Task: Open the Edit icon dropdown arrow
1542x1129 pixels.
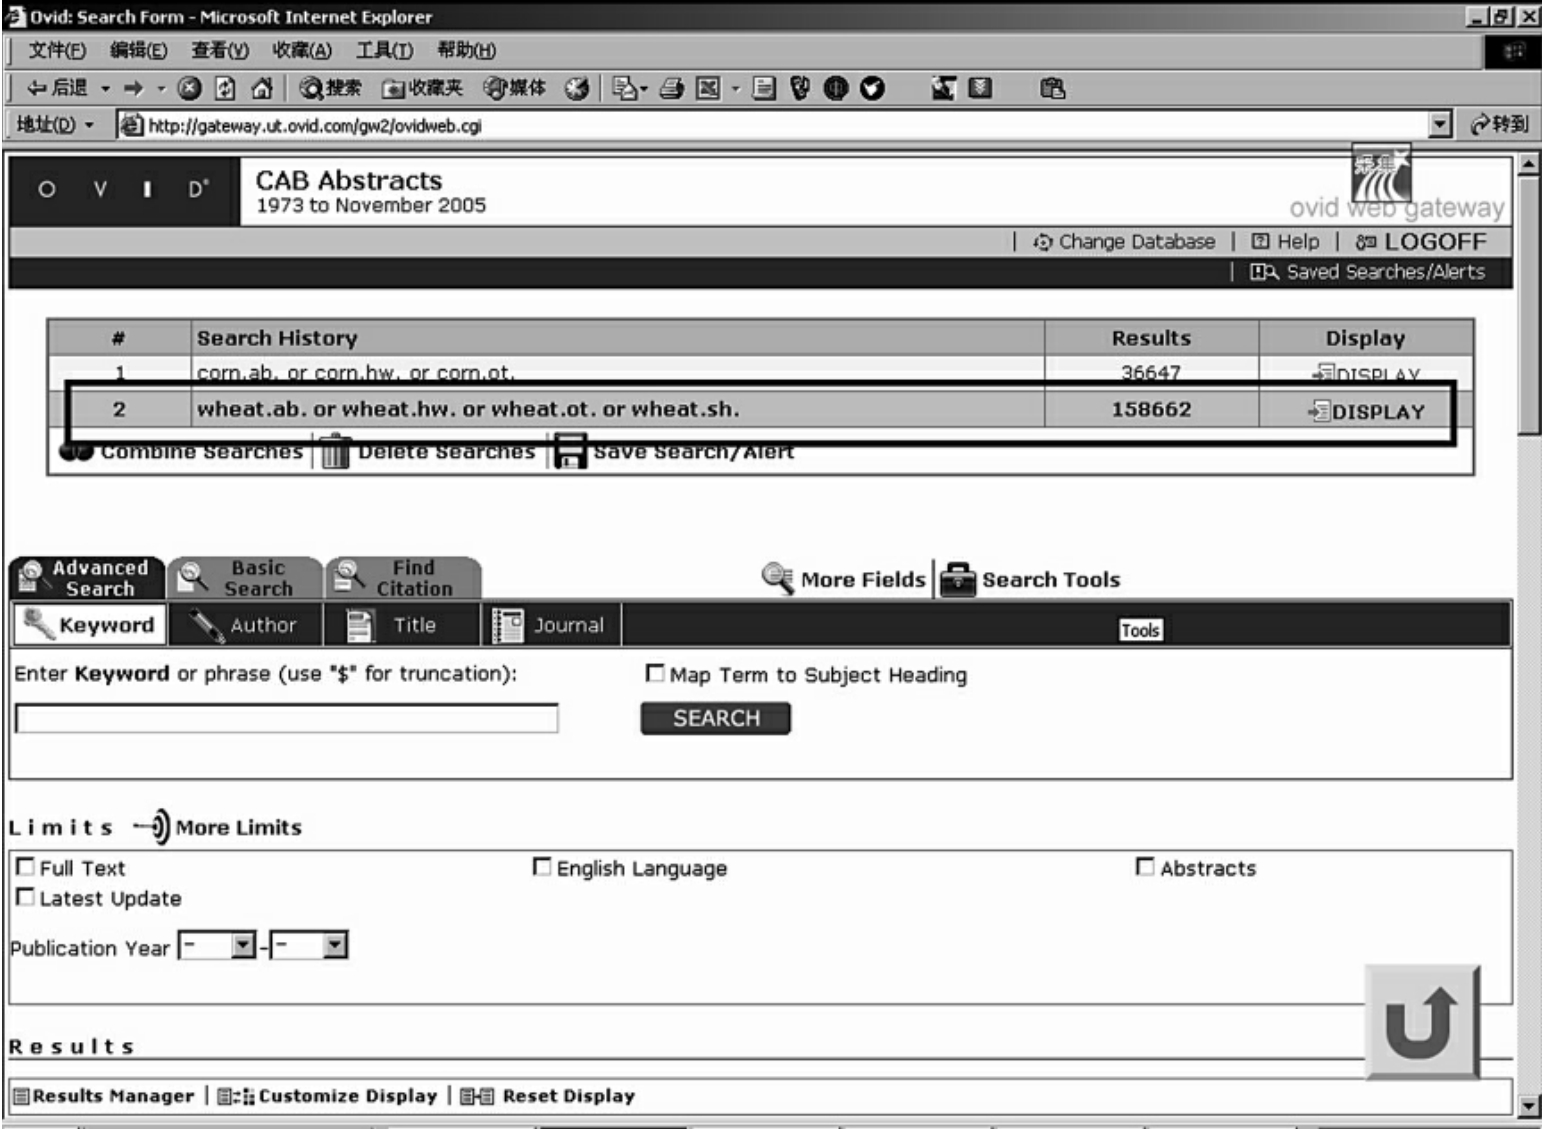Action: click(x=735, y=89)
